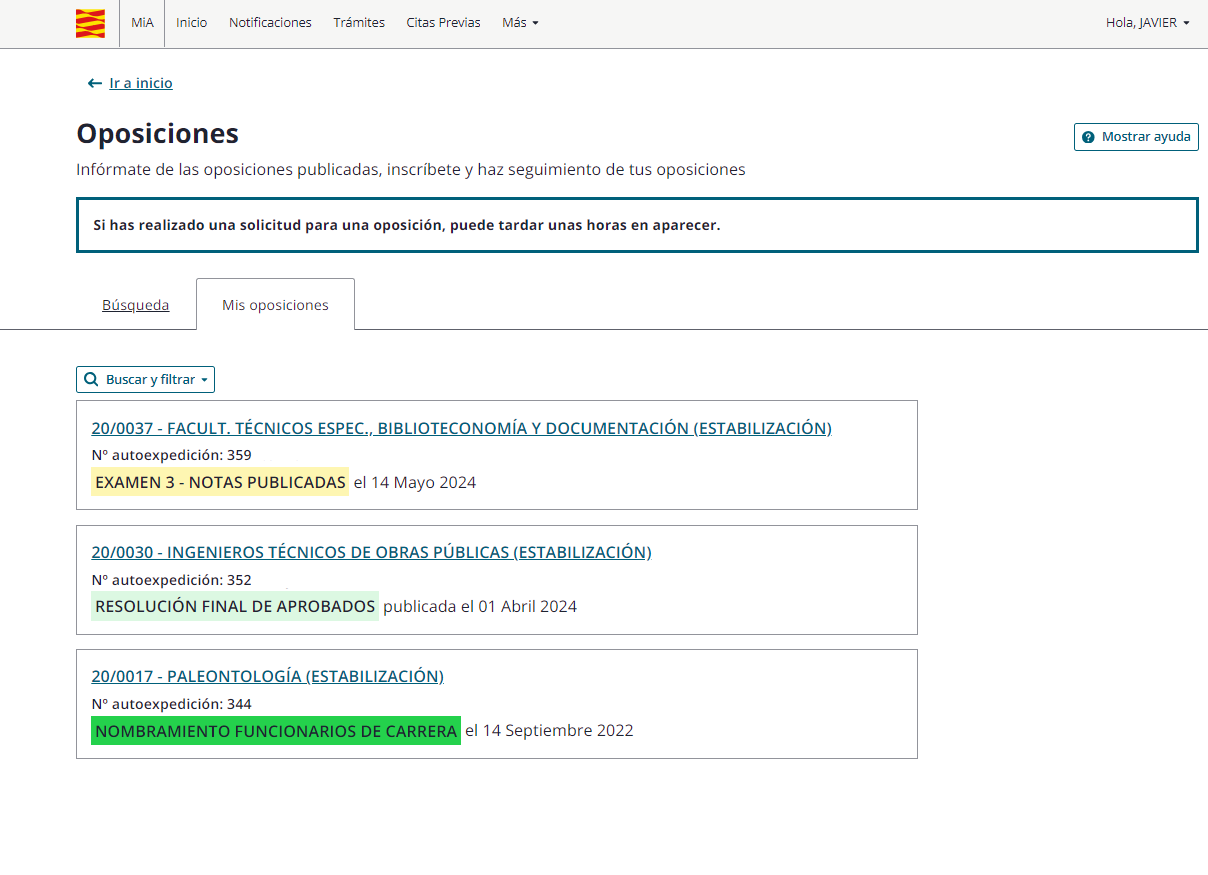The image size is (1208, 875).
Task: Click the Oposiciones page heading
Action: (x=158, y=133)
